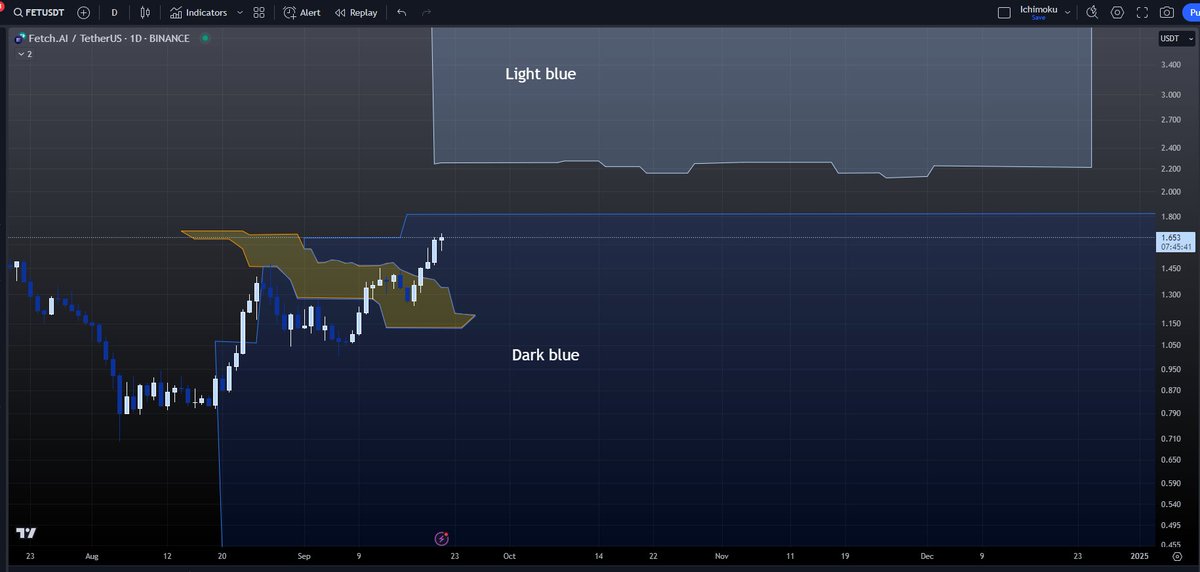This screenshot has width=1200, height=572.
Task: Take a chart snapshot with camera icon
Action: [x=1166, y=13]
